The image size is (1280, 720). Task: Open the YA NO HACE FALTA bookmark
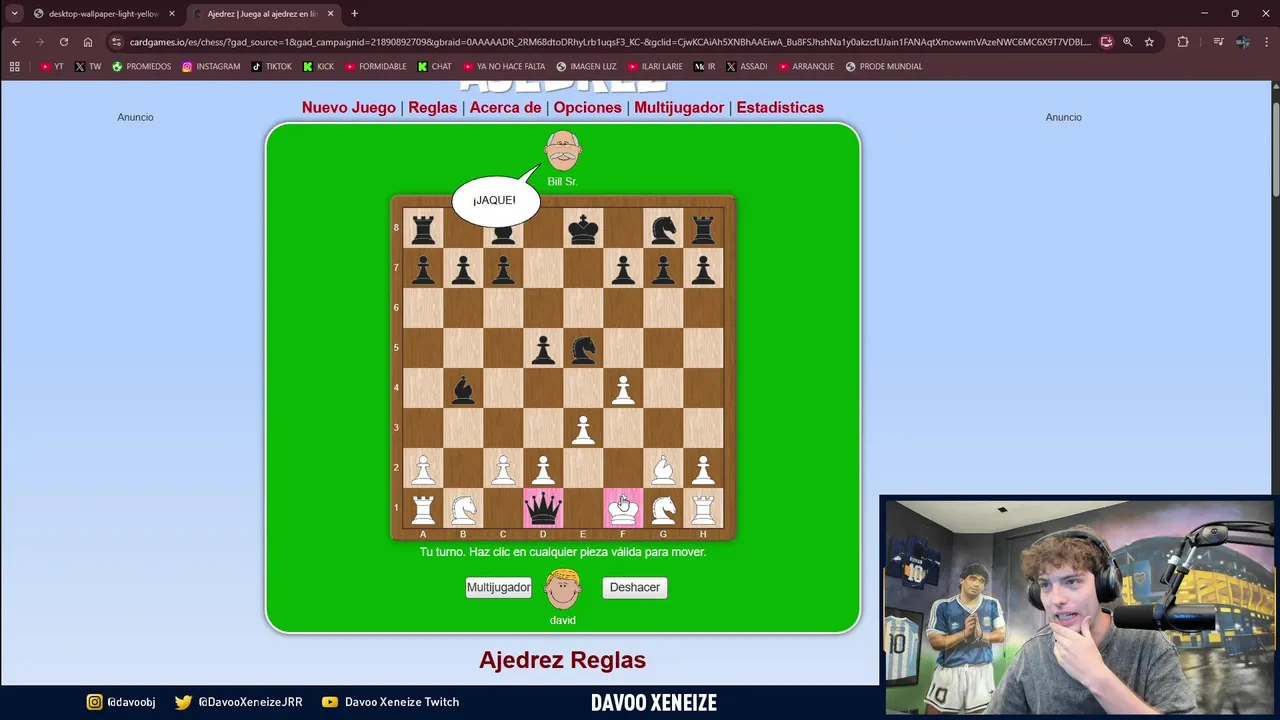click(x=503, y=67)
